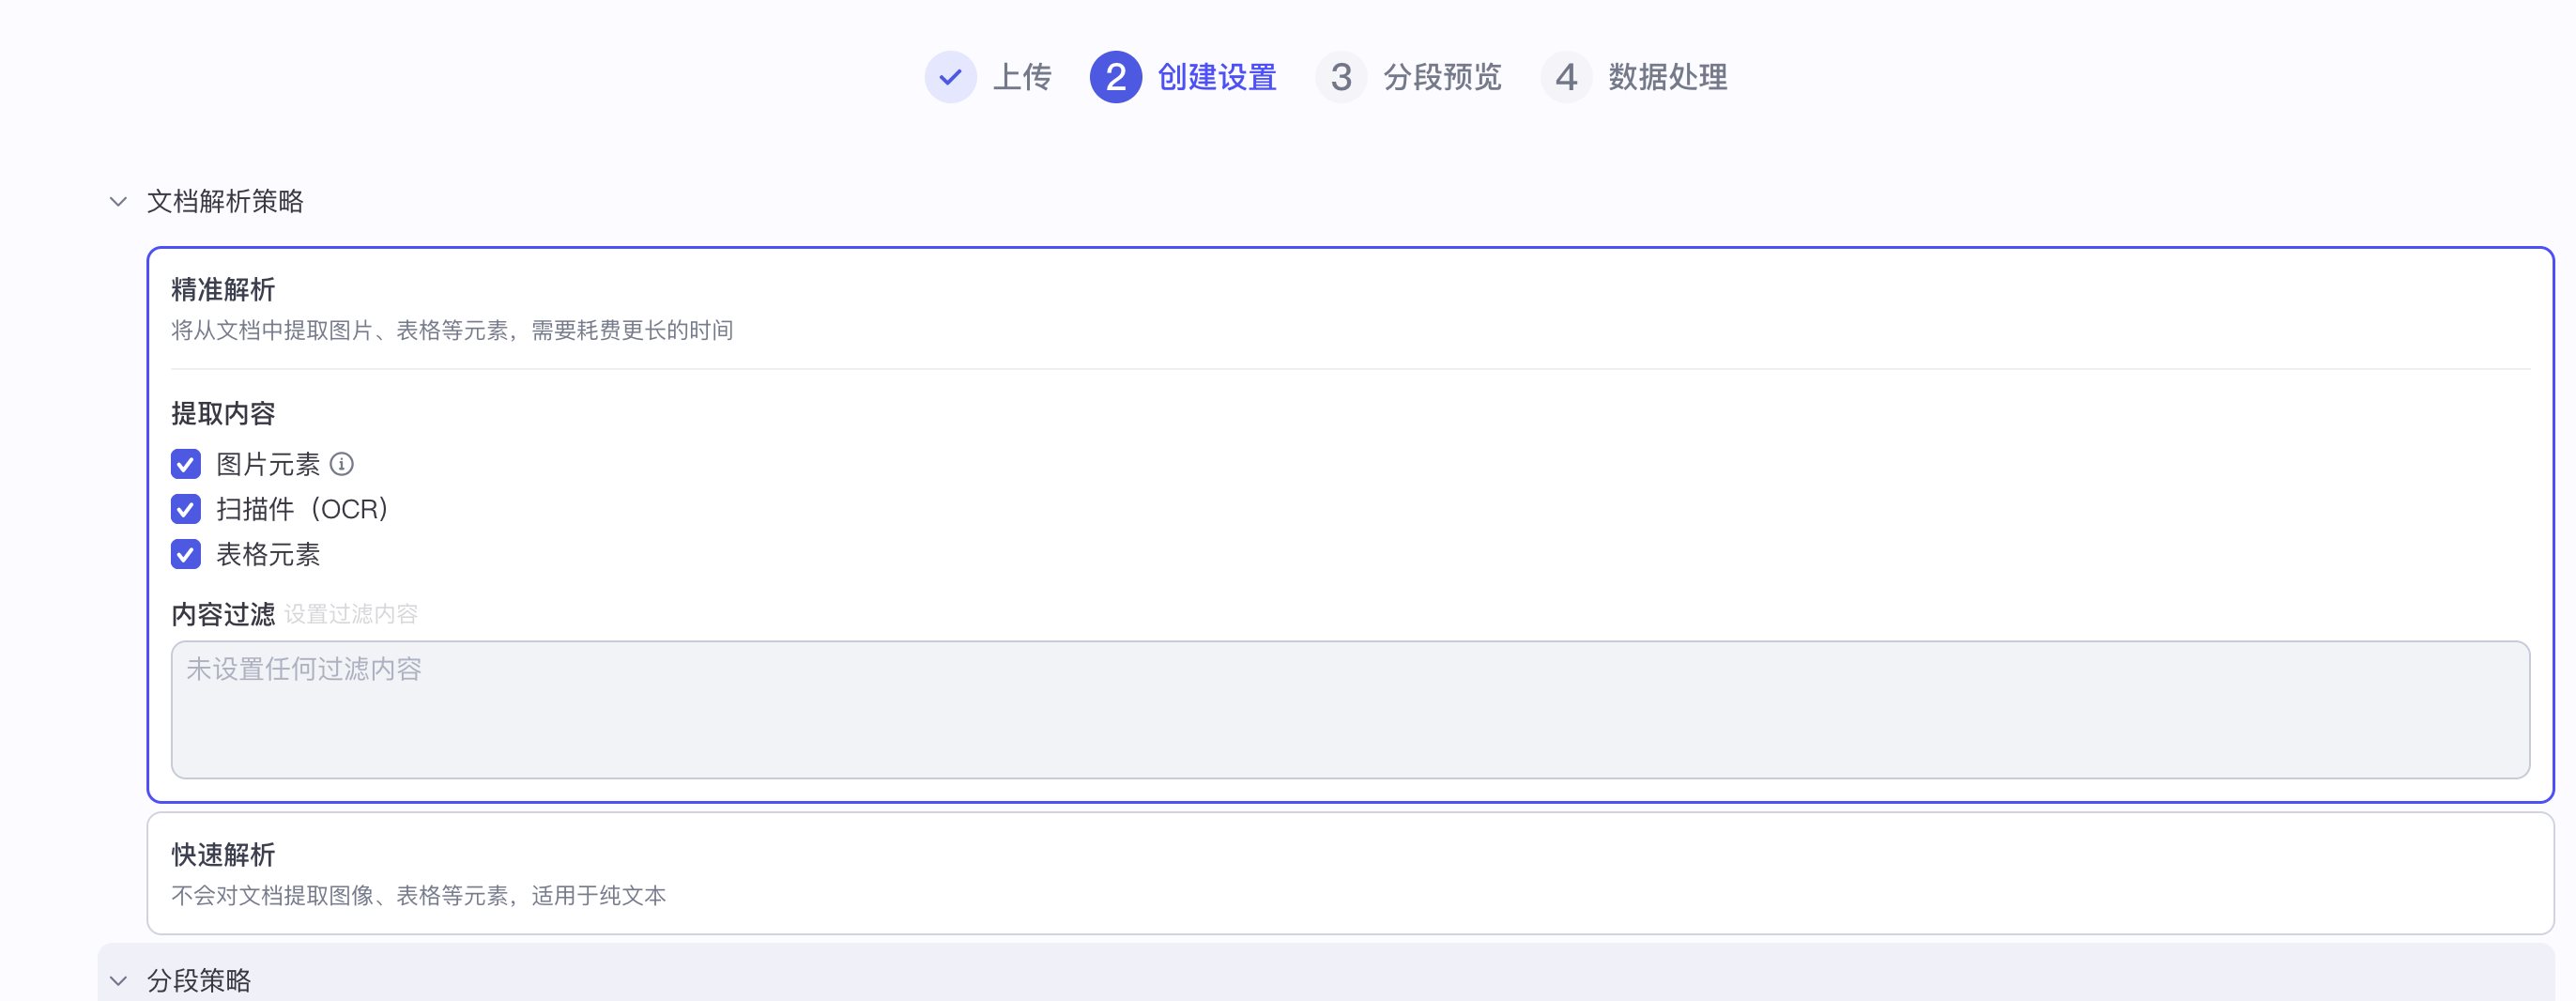The height and width of the screenshot is (1001, 2576).
Task: Click the 分段策略 section title
Action: coord(199,980)
